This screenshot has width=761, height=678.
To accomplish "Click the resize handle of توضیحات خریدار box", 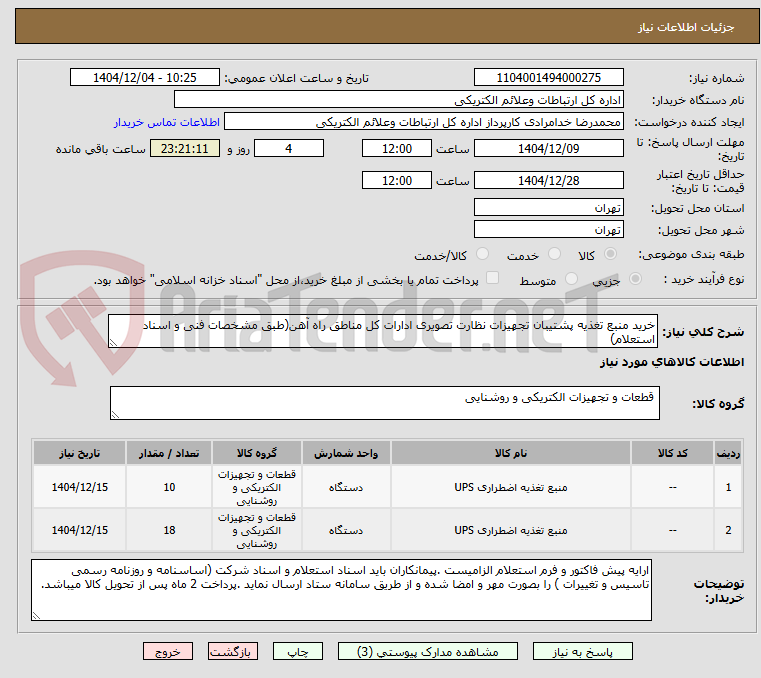I will click(x=36, y=615).
